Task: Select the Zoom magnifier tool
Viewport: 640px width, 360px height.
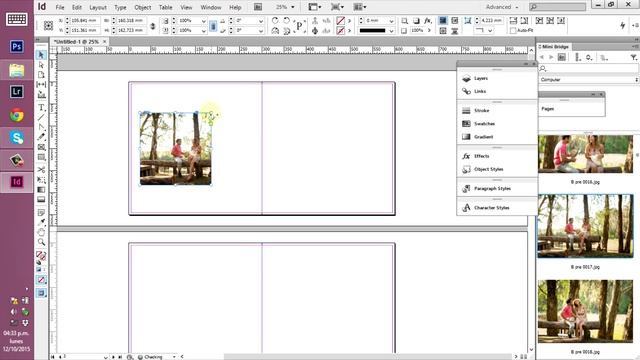Action: 41,242
